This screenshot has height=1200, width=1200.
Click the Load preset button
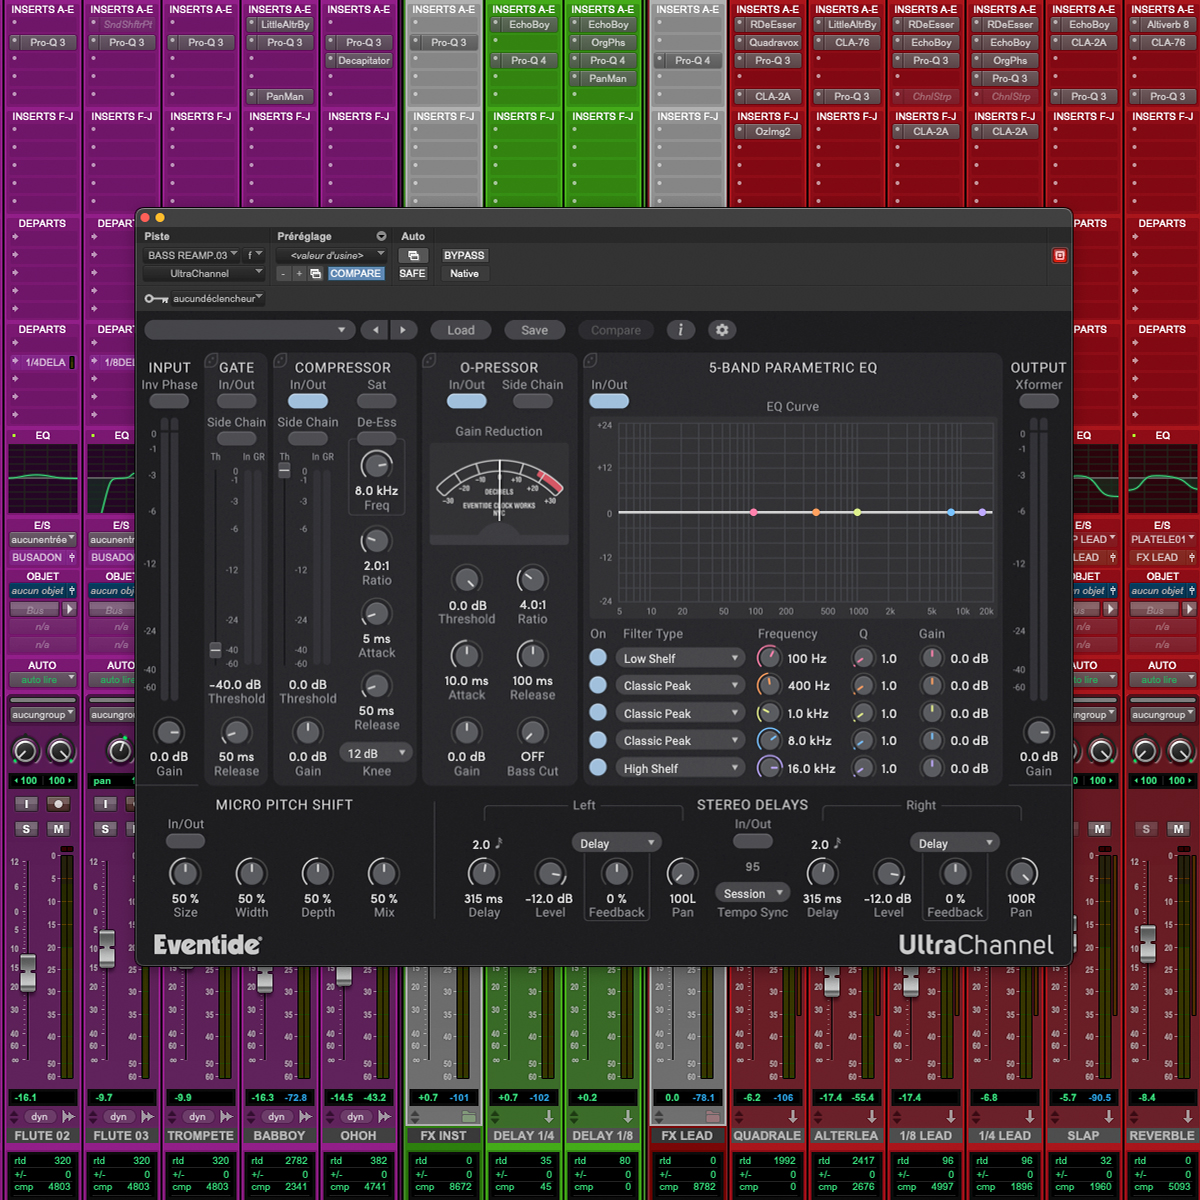pyautogui.click(x=461, y=330)
